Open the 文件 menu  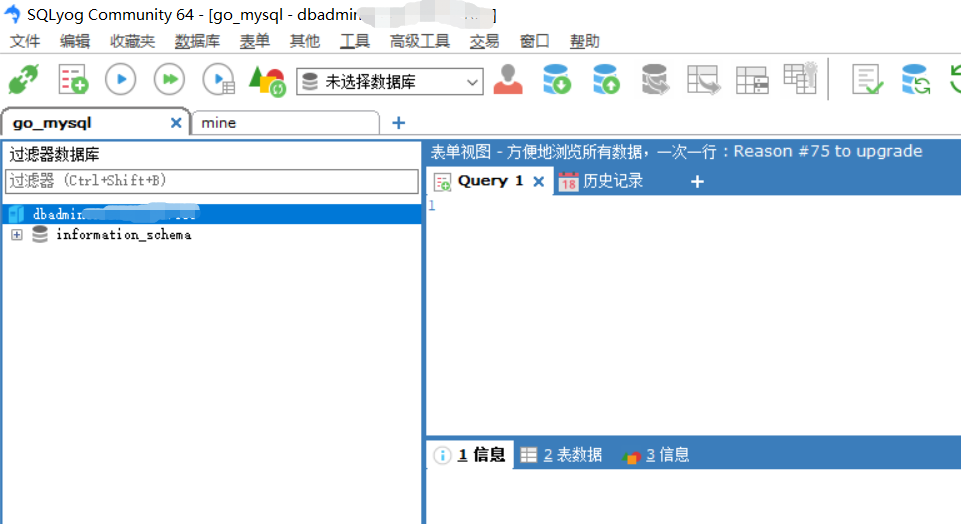[x=25, y=41]
